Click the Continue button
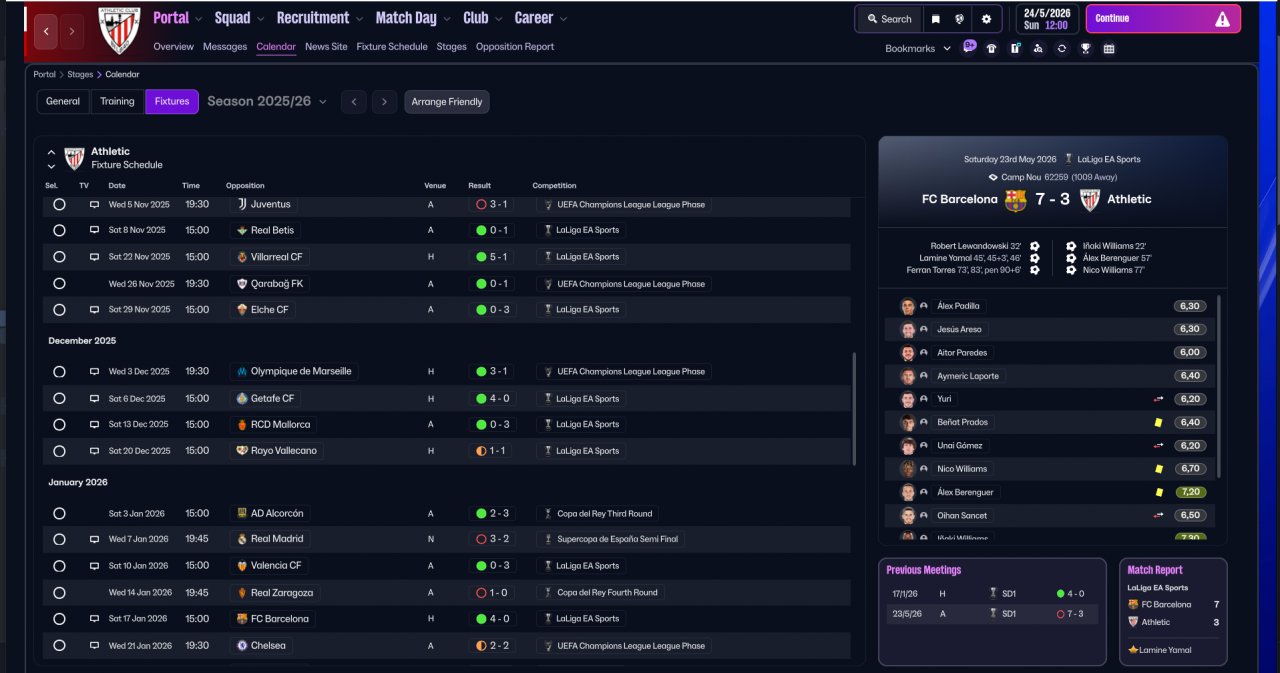This screenshot has width=1280, height=673. (x=1163, y=19)
